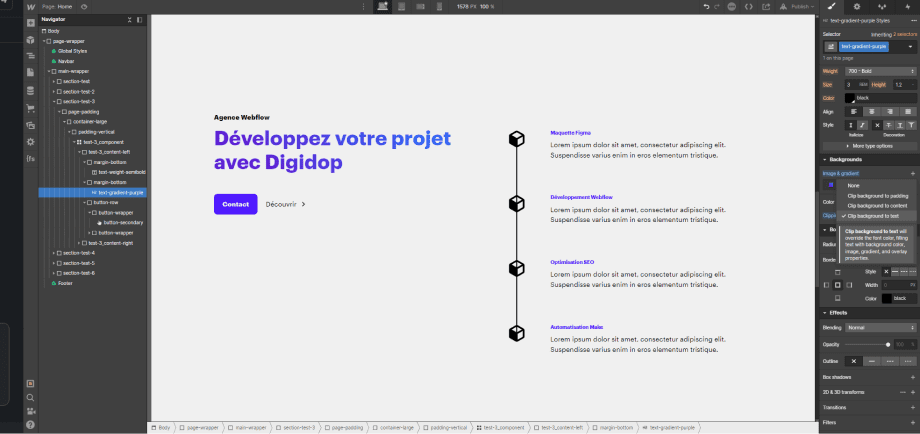
Task: Click the Contact button on canvas
Action: point(235,204)
